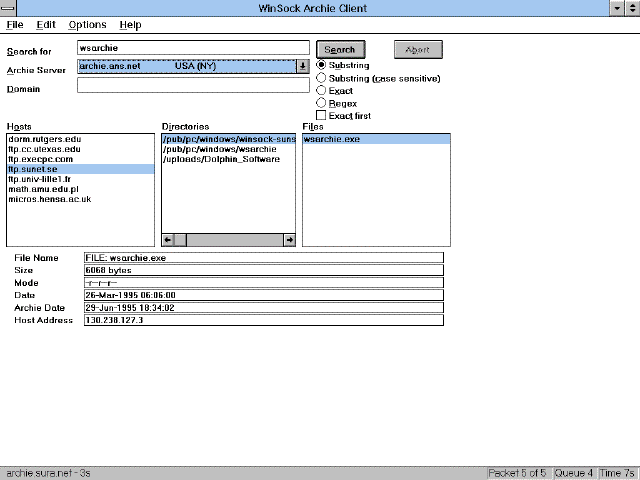Open the Edit menu
Viewport: 640px width, 480px height.
pyautogui.click(x=46, y=25)
